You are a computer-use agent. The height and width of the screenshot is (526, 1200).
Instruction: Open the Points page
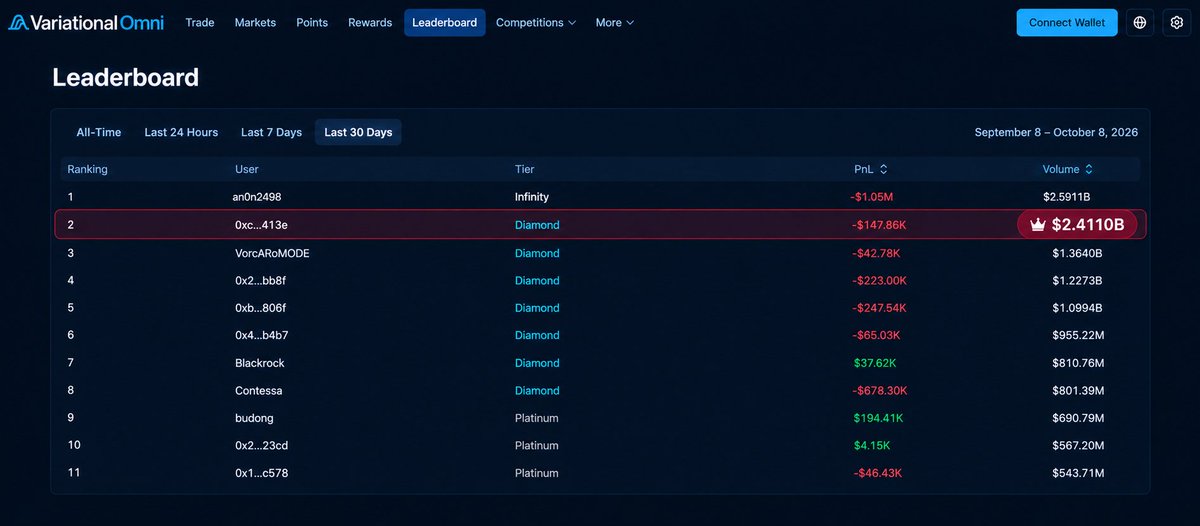point(312,22)
